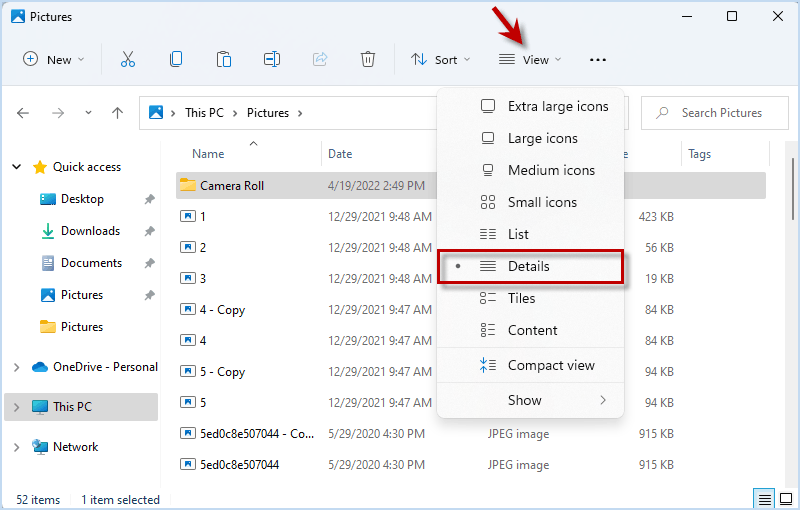The height and width of the screenshot is (510, 800).
Task: Expand OneDrive - Personal tree node
Action: (17, 367)
